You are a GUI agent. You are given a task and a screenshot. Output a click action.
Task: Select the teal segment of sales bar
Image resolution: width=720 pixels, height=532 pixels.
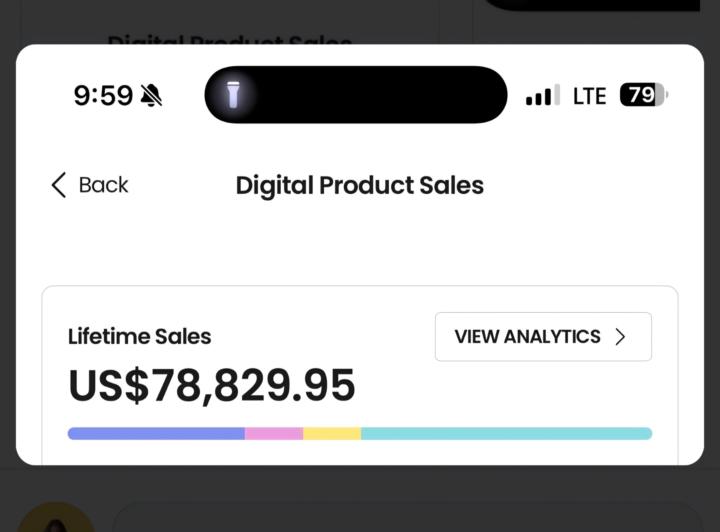pos(506,434)
